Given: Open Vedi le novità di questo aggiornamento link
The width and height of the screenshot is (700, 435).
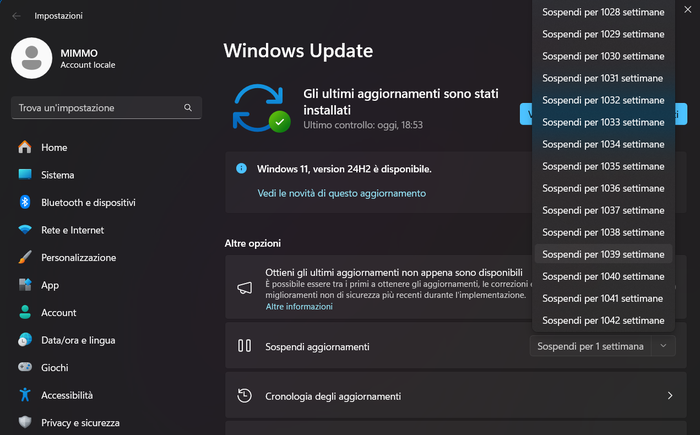Looking at the screenshot, I should 342,193.
